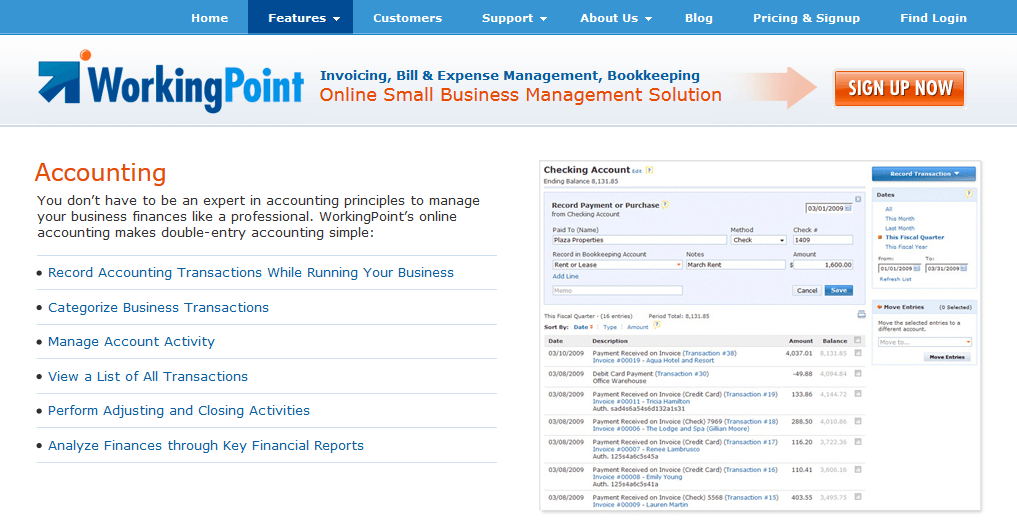Open the Blog nav item

(x=699, y=18)
